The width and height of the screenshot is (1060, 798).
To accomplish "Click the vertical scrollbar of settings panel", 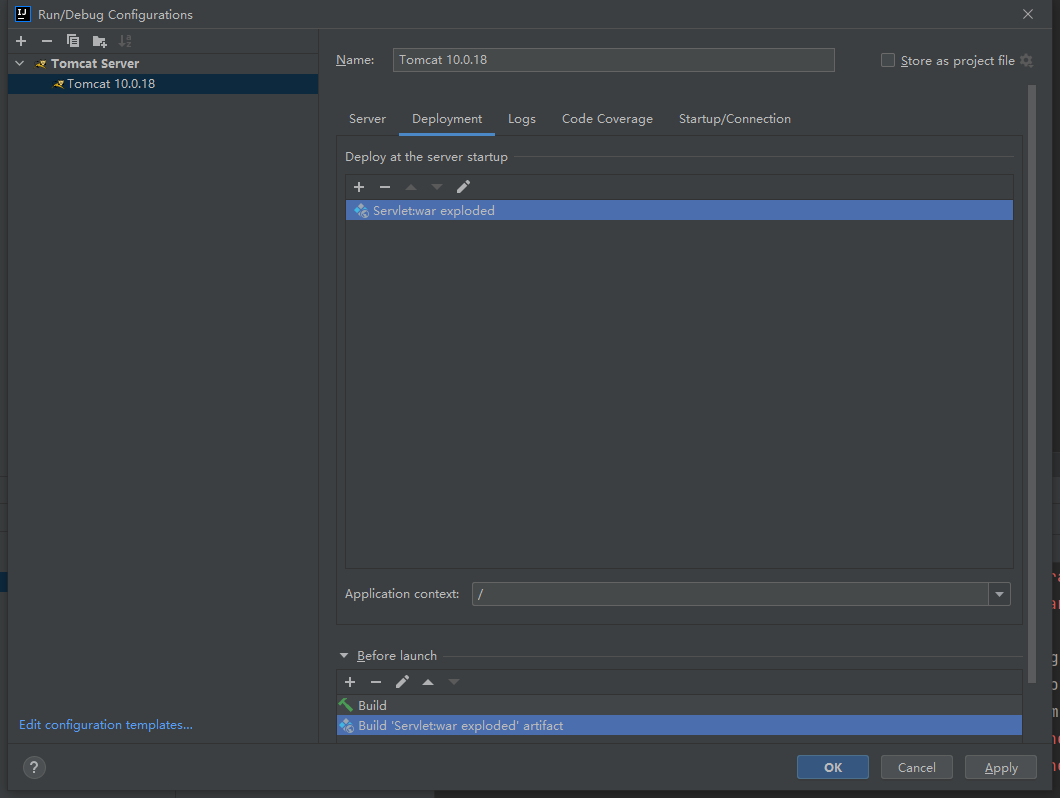I will (1032, 383).
